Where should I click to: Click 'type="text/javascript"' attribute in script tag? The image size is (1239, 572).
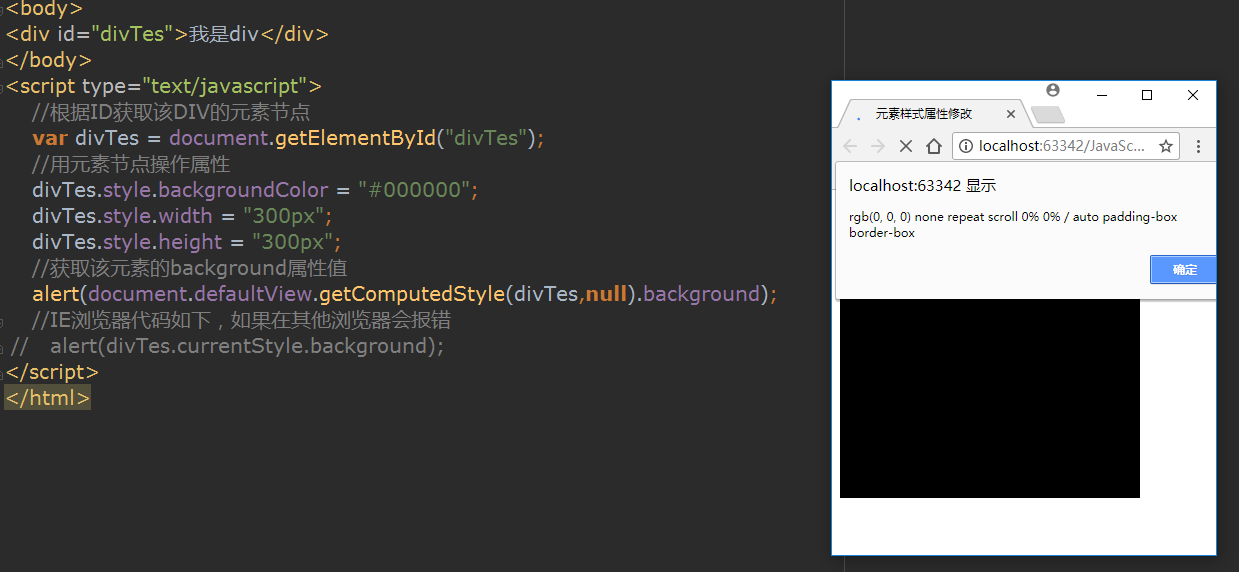[195, 86]
